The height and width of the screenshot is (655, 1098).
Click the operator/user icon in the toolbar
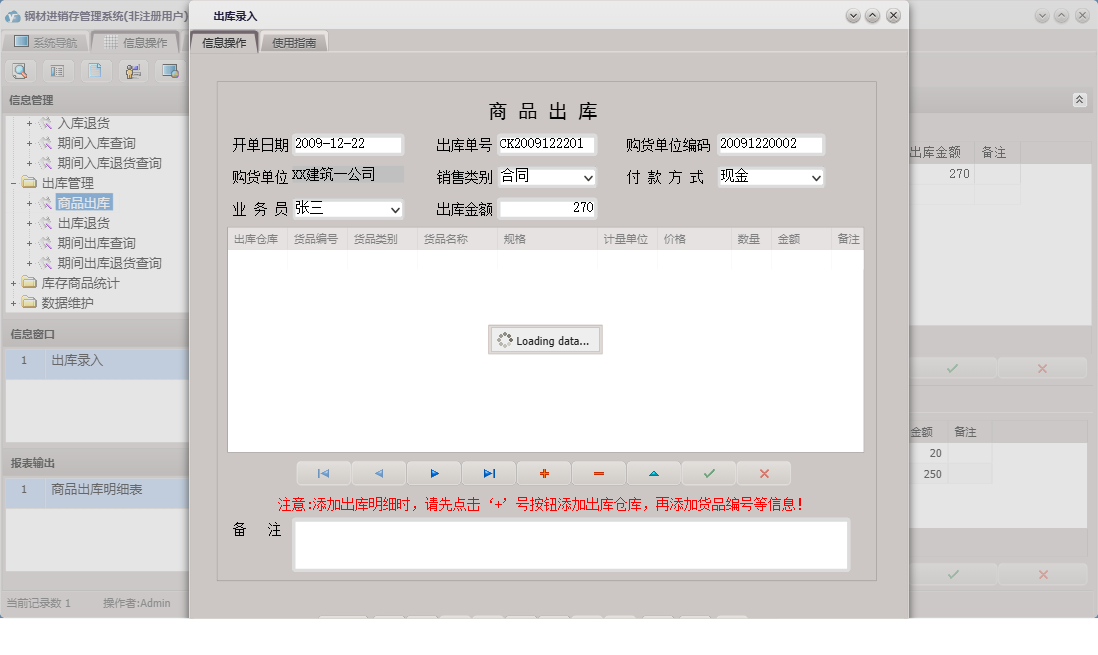[132, 71]
